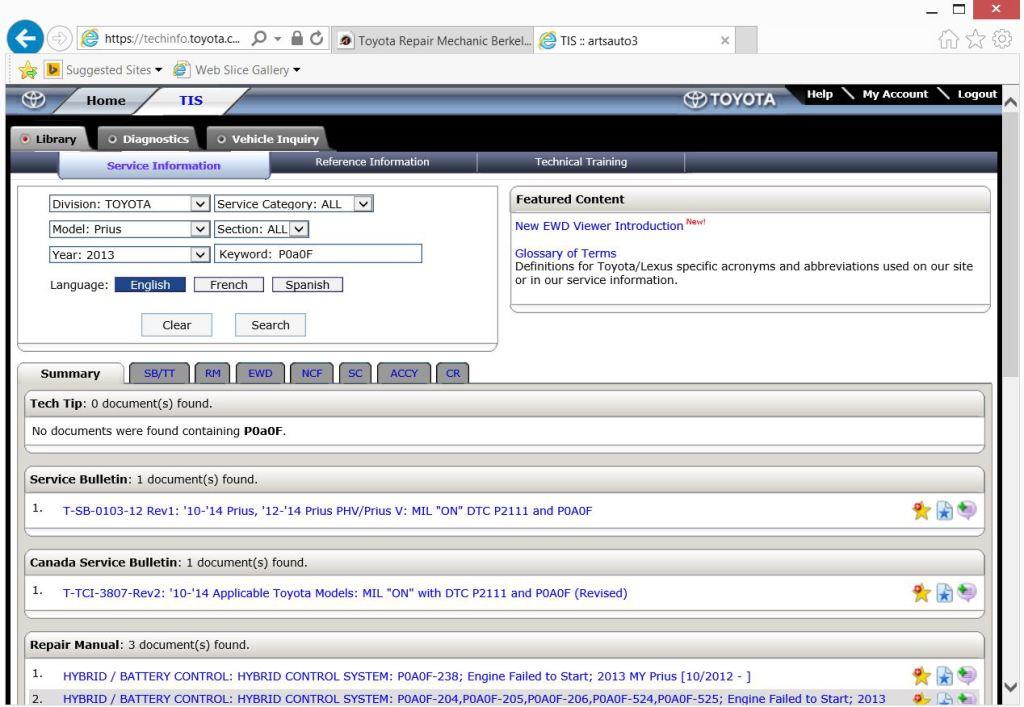This screenshot has width=1024, height=707.
Task: Click the document-star icon for P0A0F-238 manual
Action: click(944, 676)
